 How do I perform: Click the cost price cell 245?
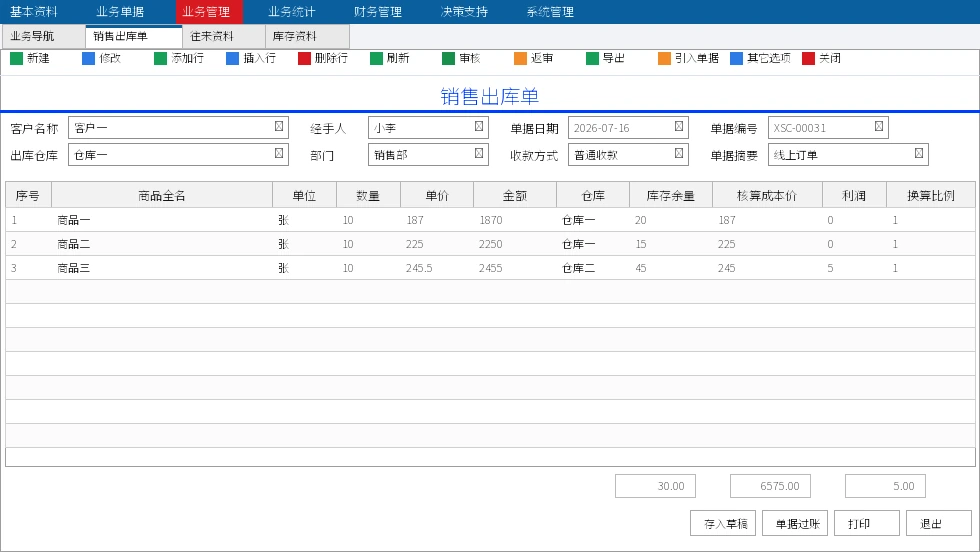767,268
